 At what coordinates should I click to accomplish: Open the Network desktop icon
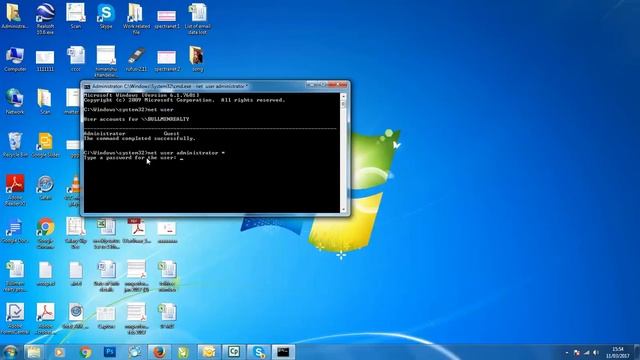pos(15,101)
